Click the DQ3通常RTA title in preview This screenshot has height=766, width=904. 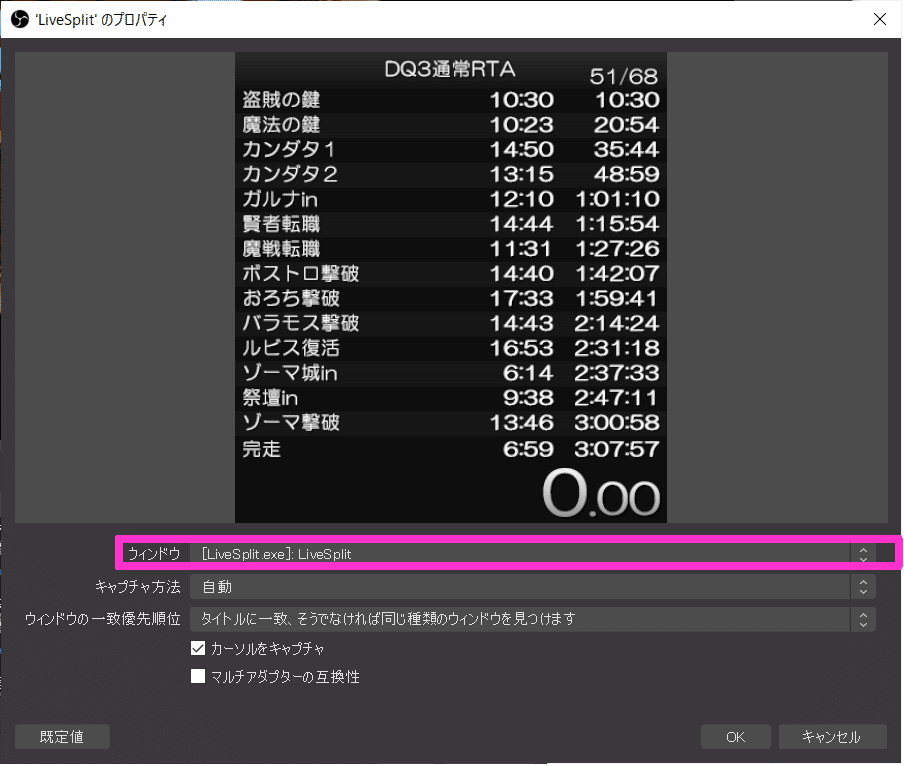coord(450,69)
